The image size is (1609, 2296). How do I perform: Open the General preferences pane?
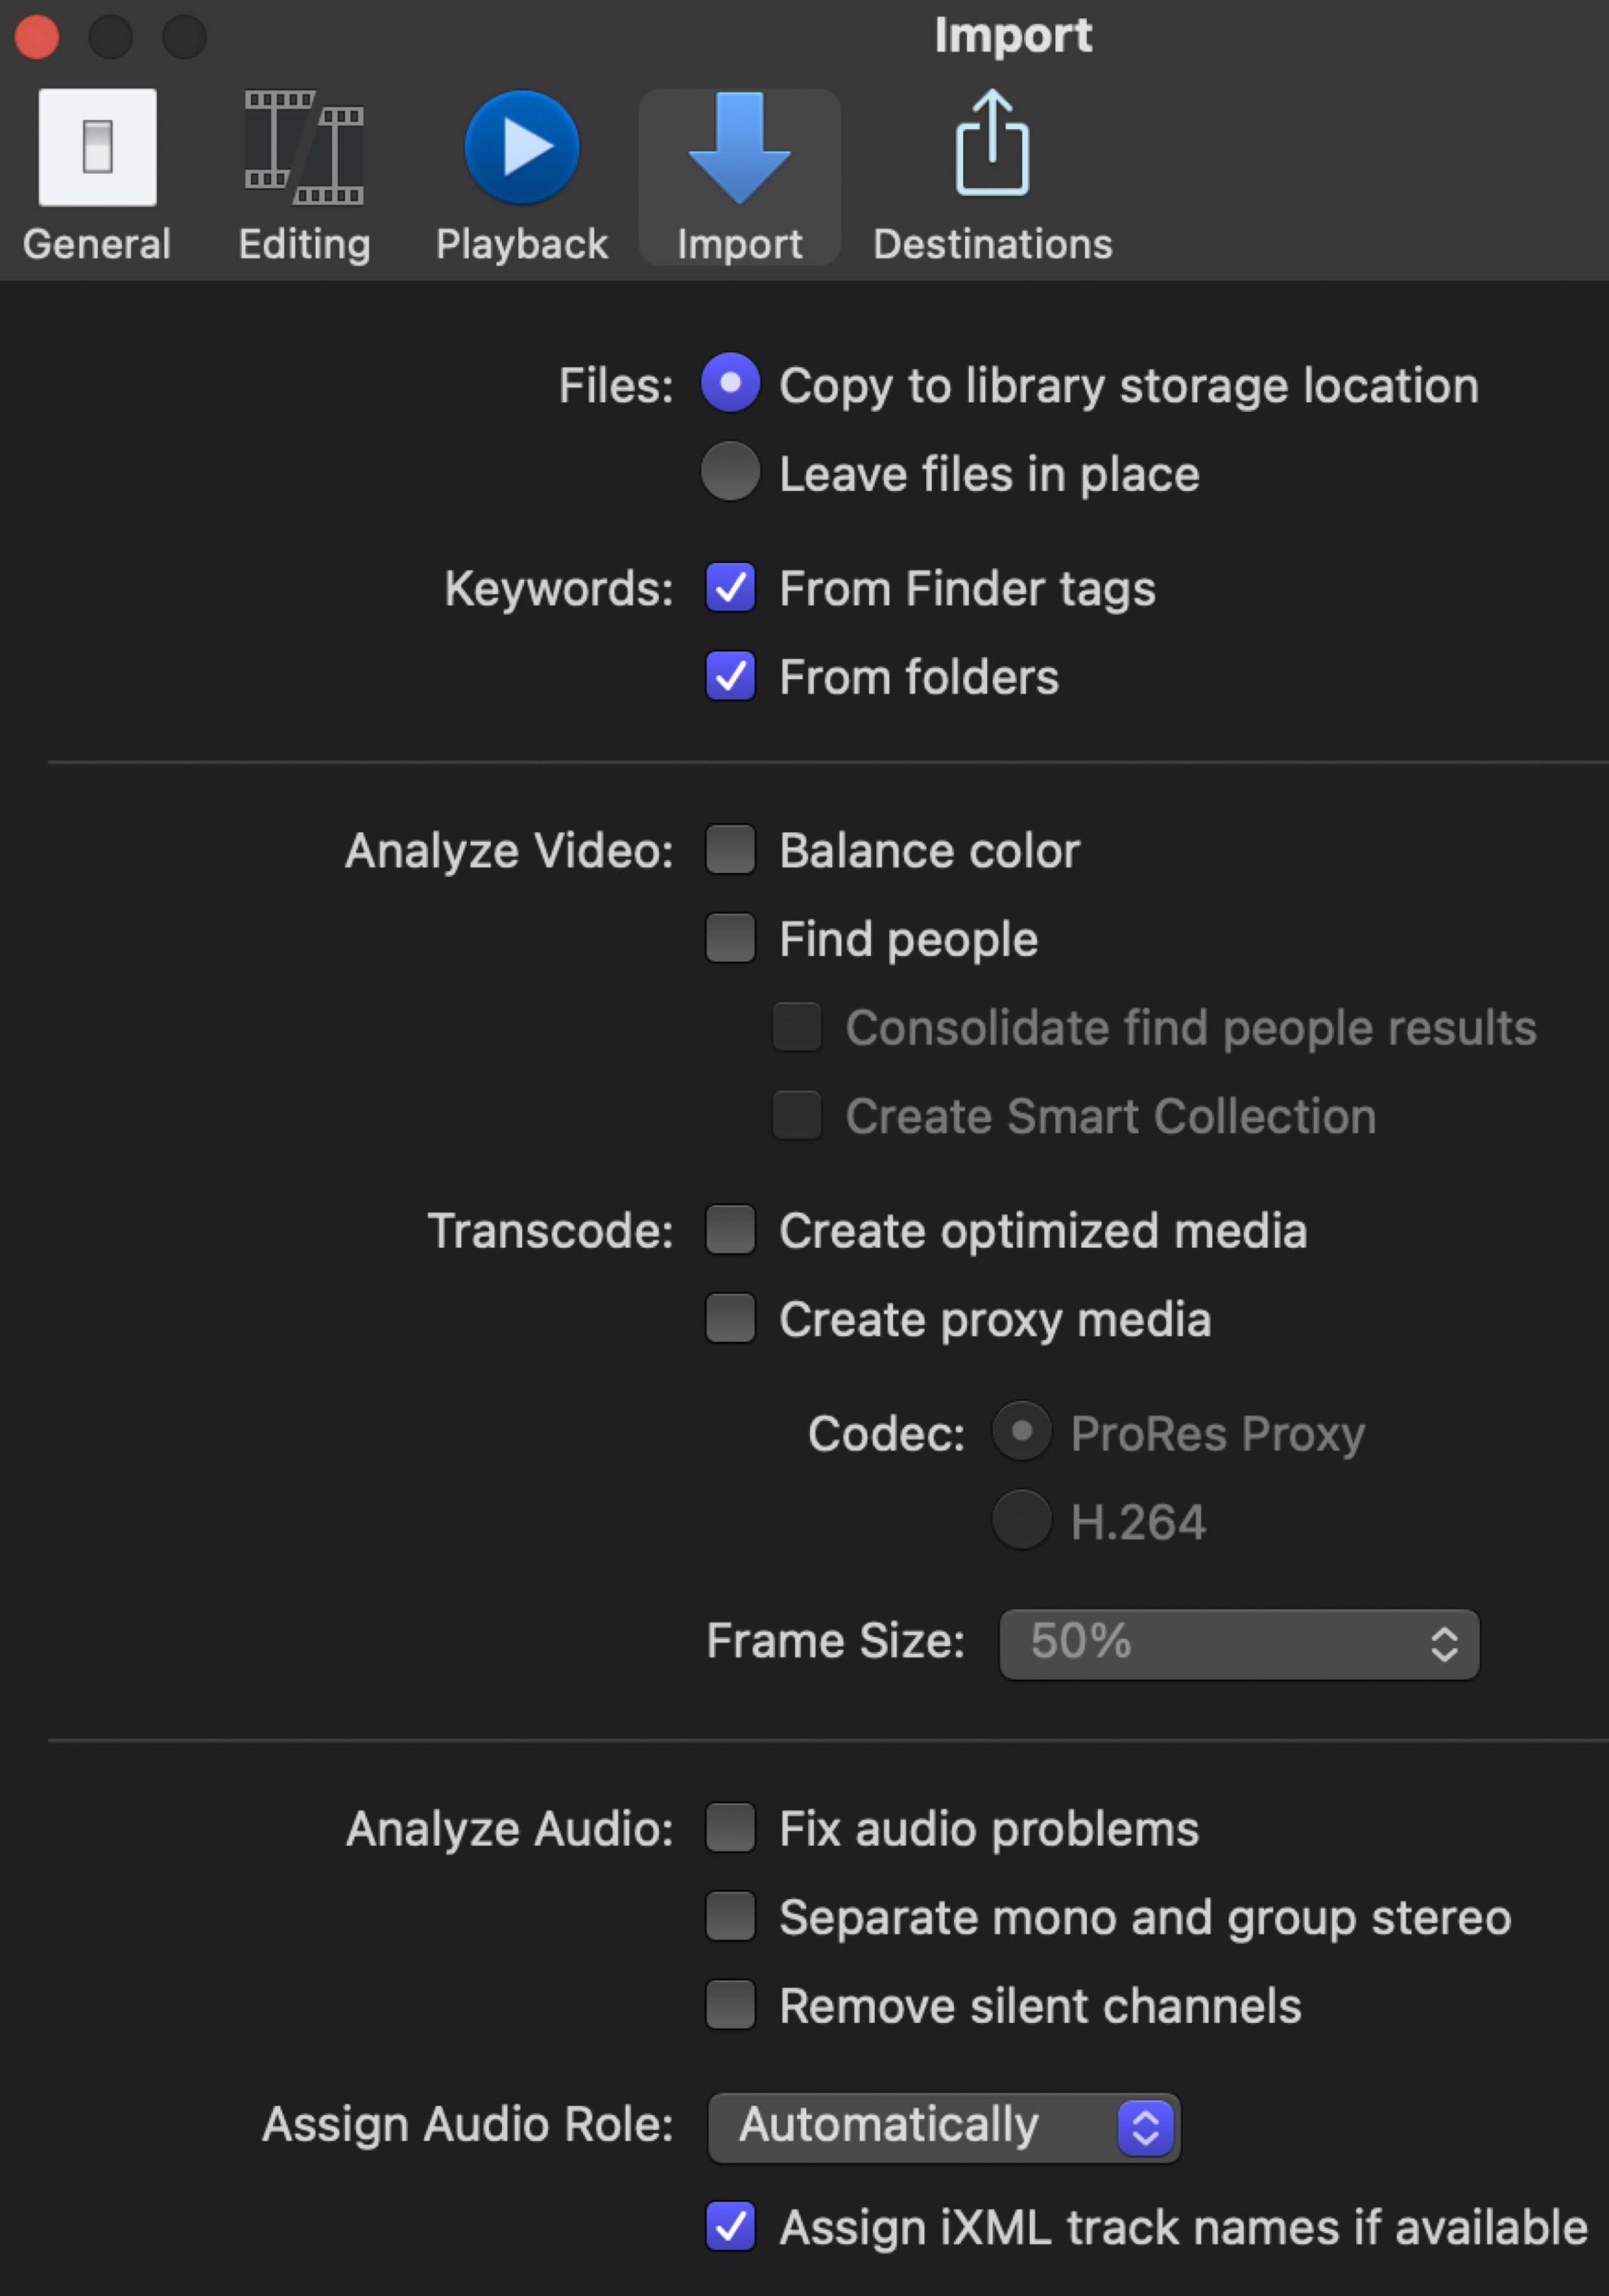tap(97, 175)
